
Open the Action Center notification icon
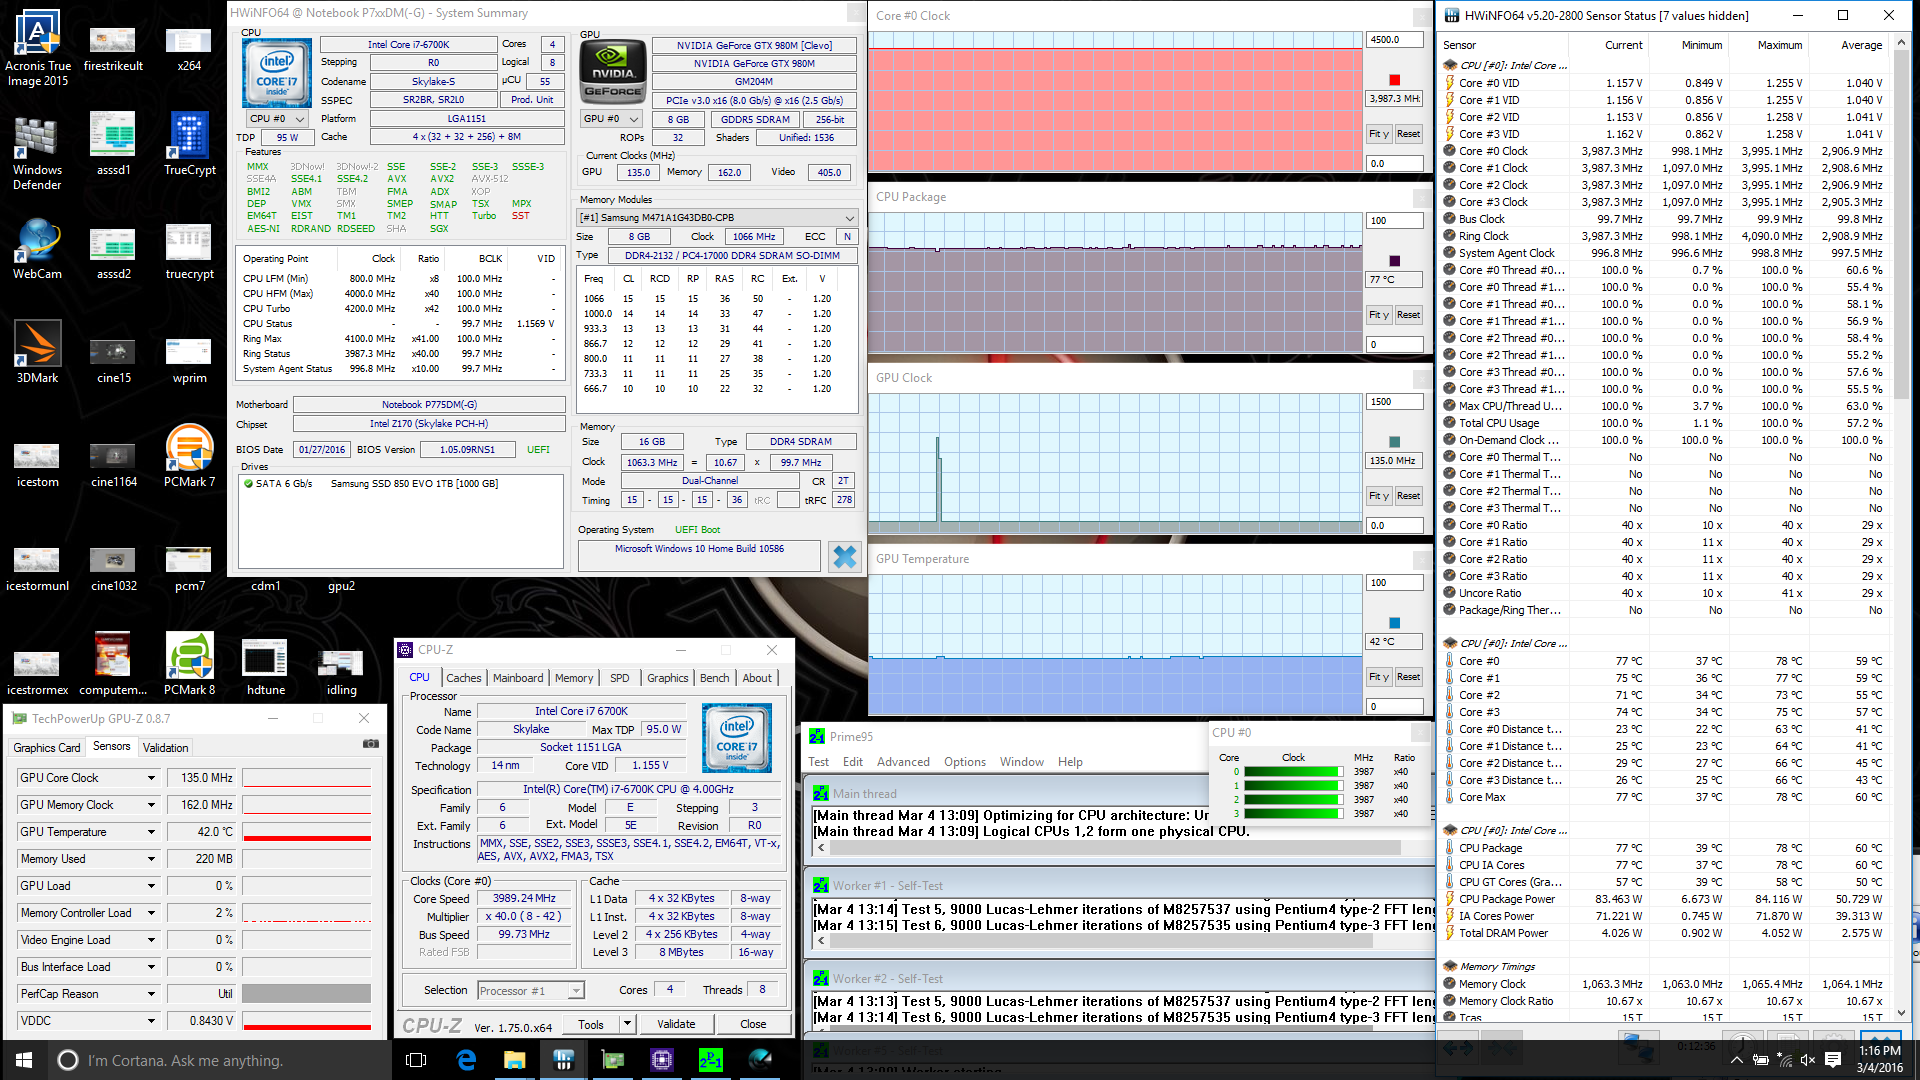point(1832,1060)
